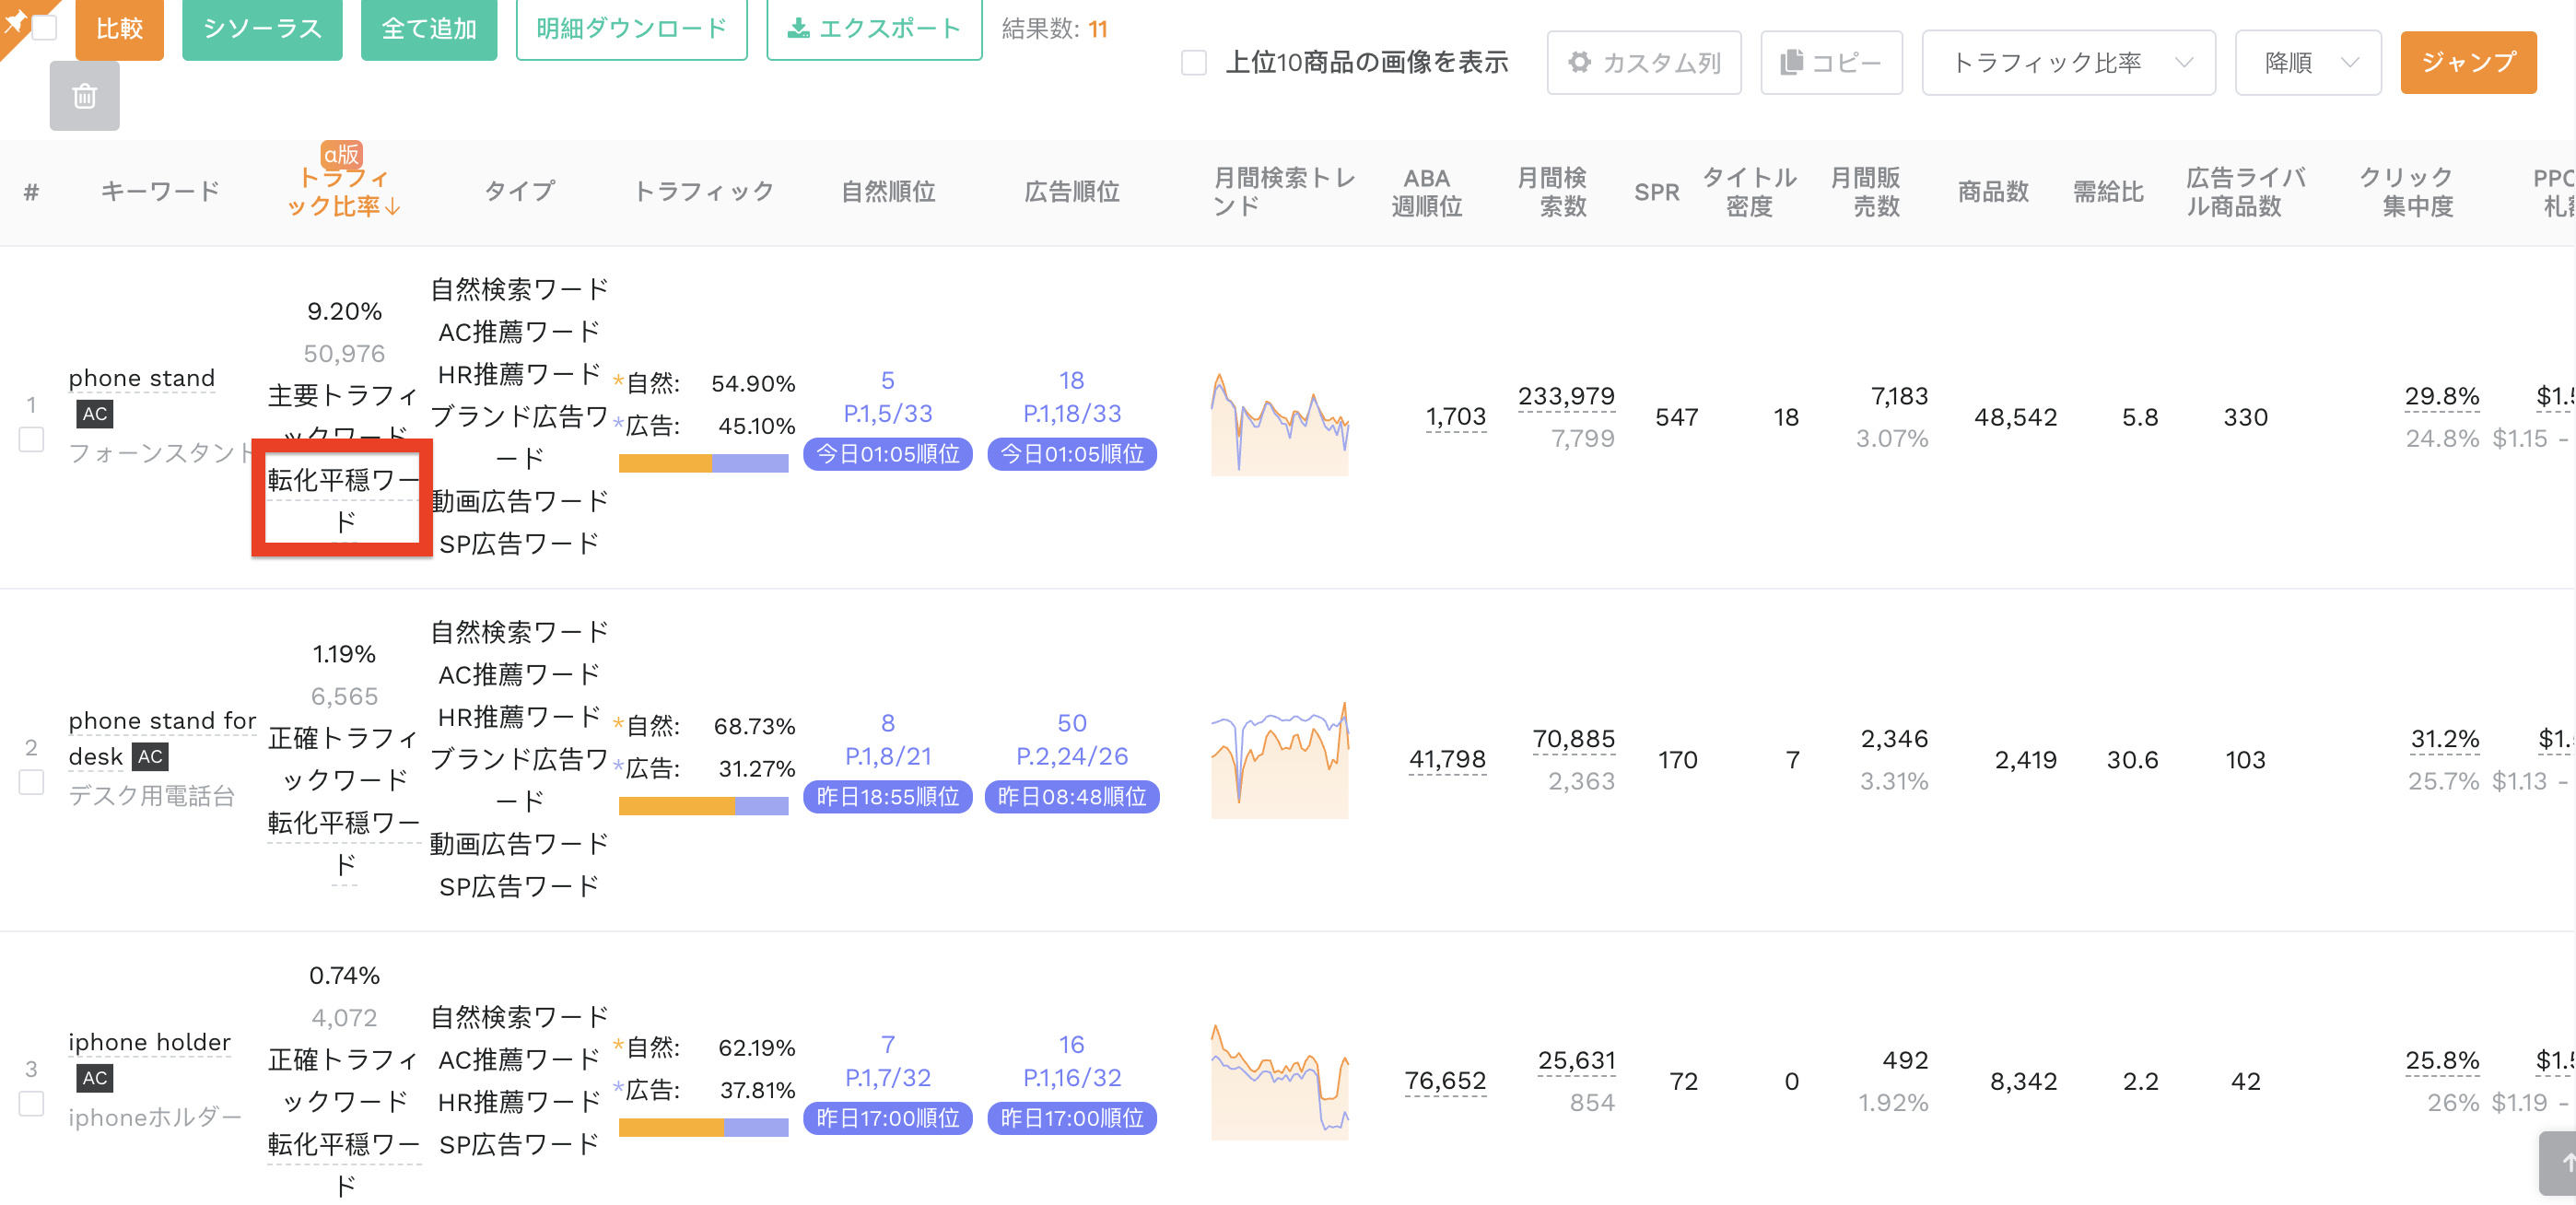Viewport: 2576px width, 1205px height.
Task: Click the trash delete icon button
Action: (x=84, y=96)
